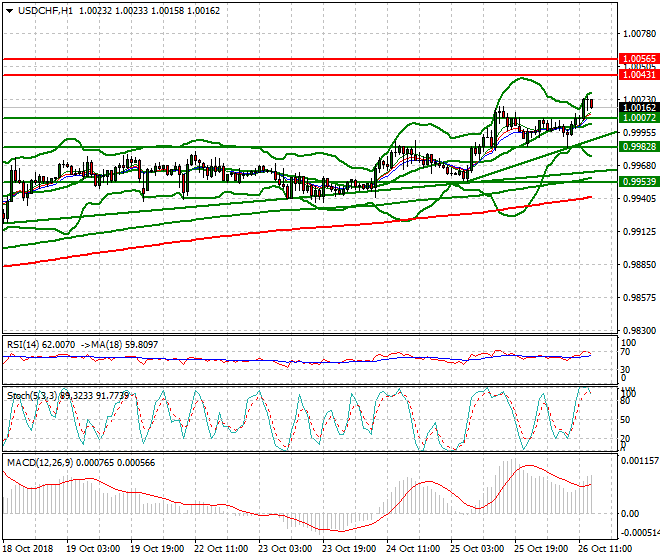Viewport: 660px width, 560px height.
Task: Click the RSI scale value 70
Action: pyautogui.click(x=625, y=352)
